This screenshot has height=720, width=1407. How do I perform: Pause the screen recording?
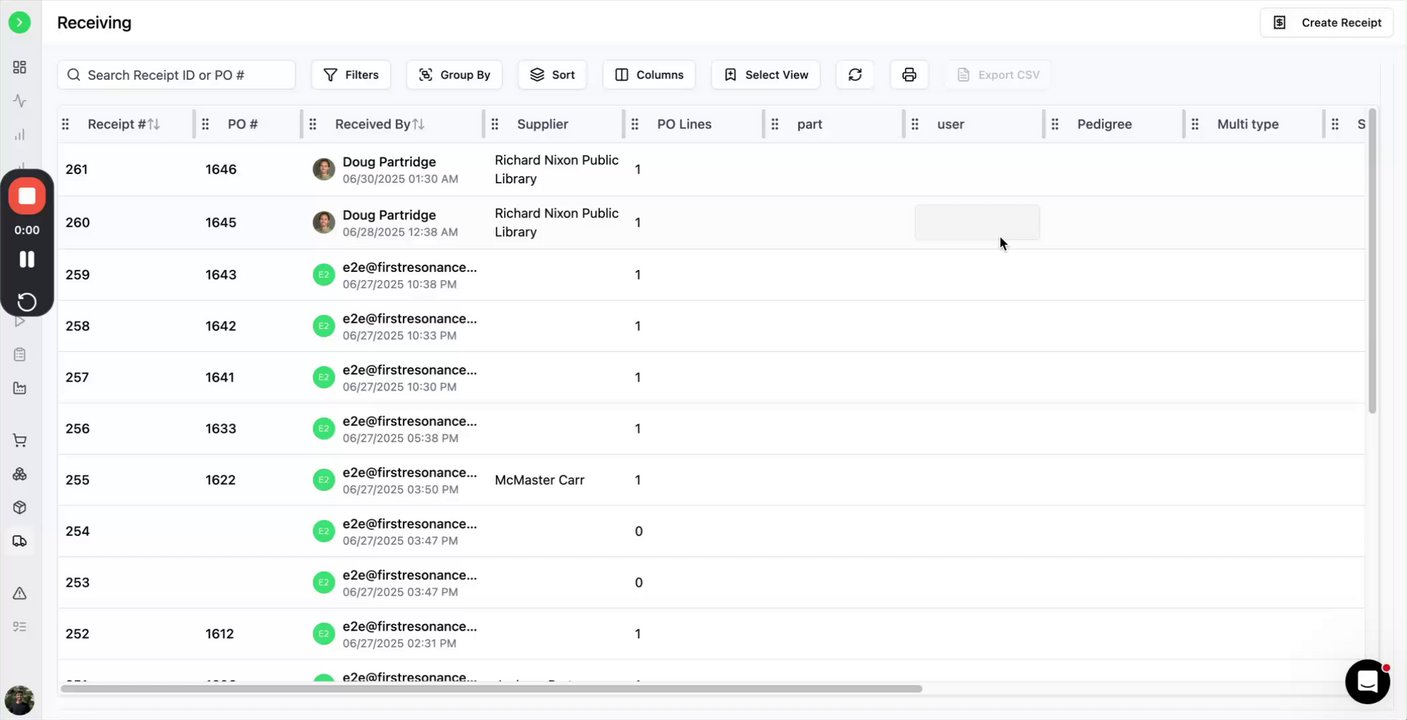tap(27, 259)
